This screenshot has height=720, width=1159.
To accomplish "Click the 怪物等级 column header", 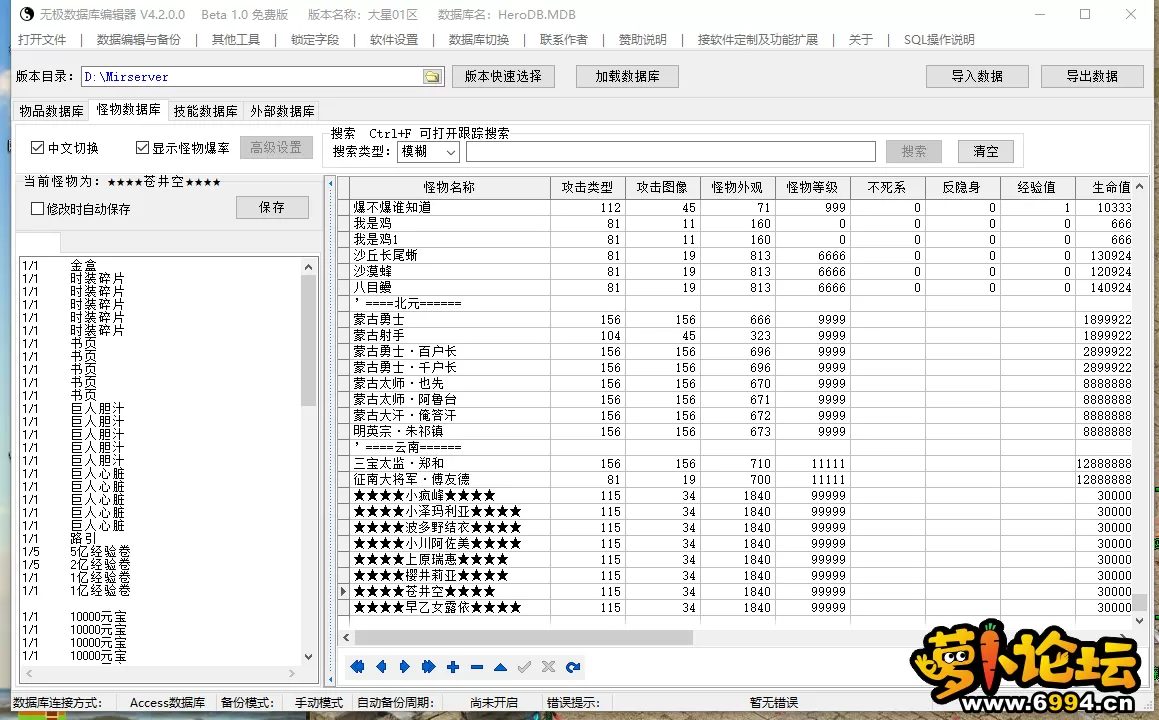I will (812, 187).
